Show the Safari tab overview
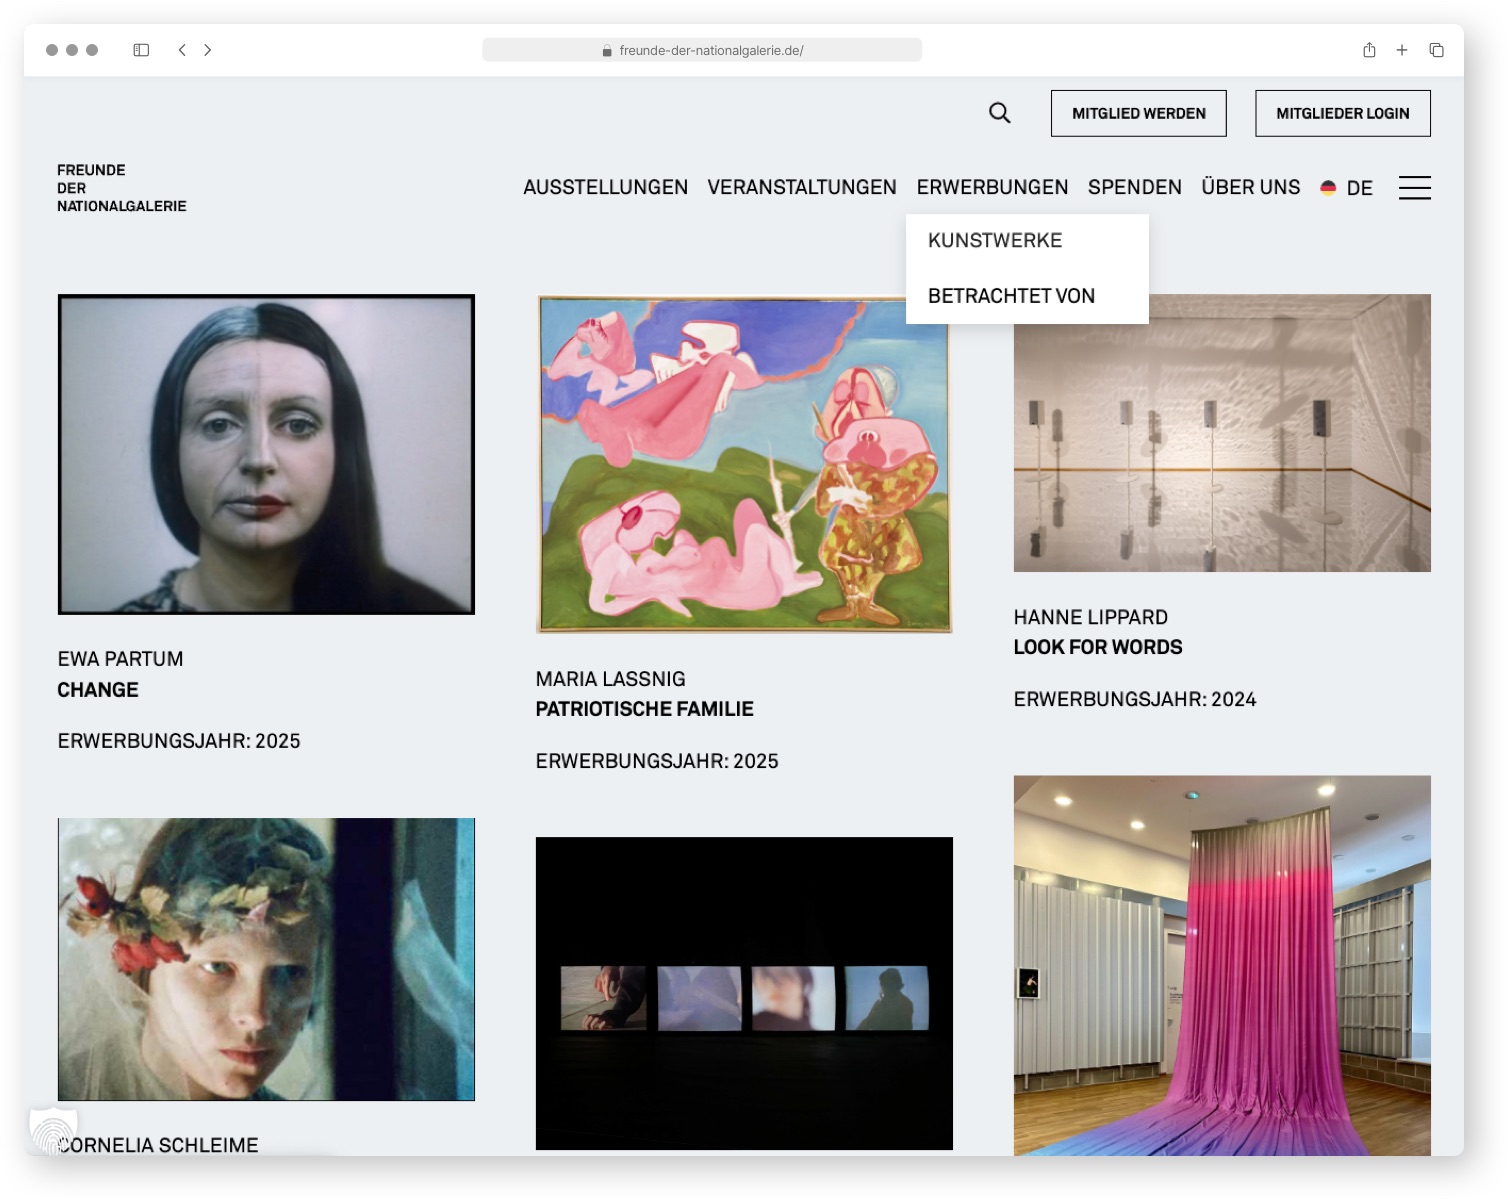The width and height of the screenshot is (1508, 1200). (x=1436, y=50)
